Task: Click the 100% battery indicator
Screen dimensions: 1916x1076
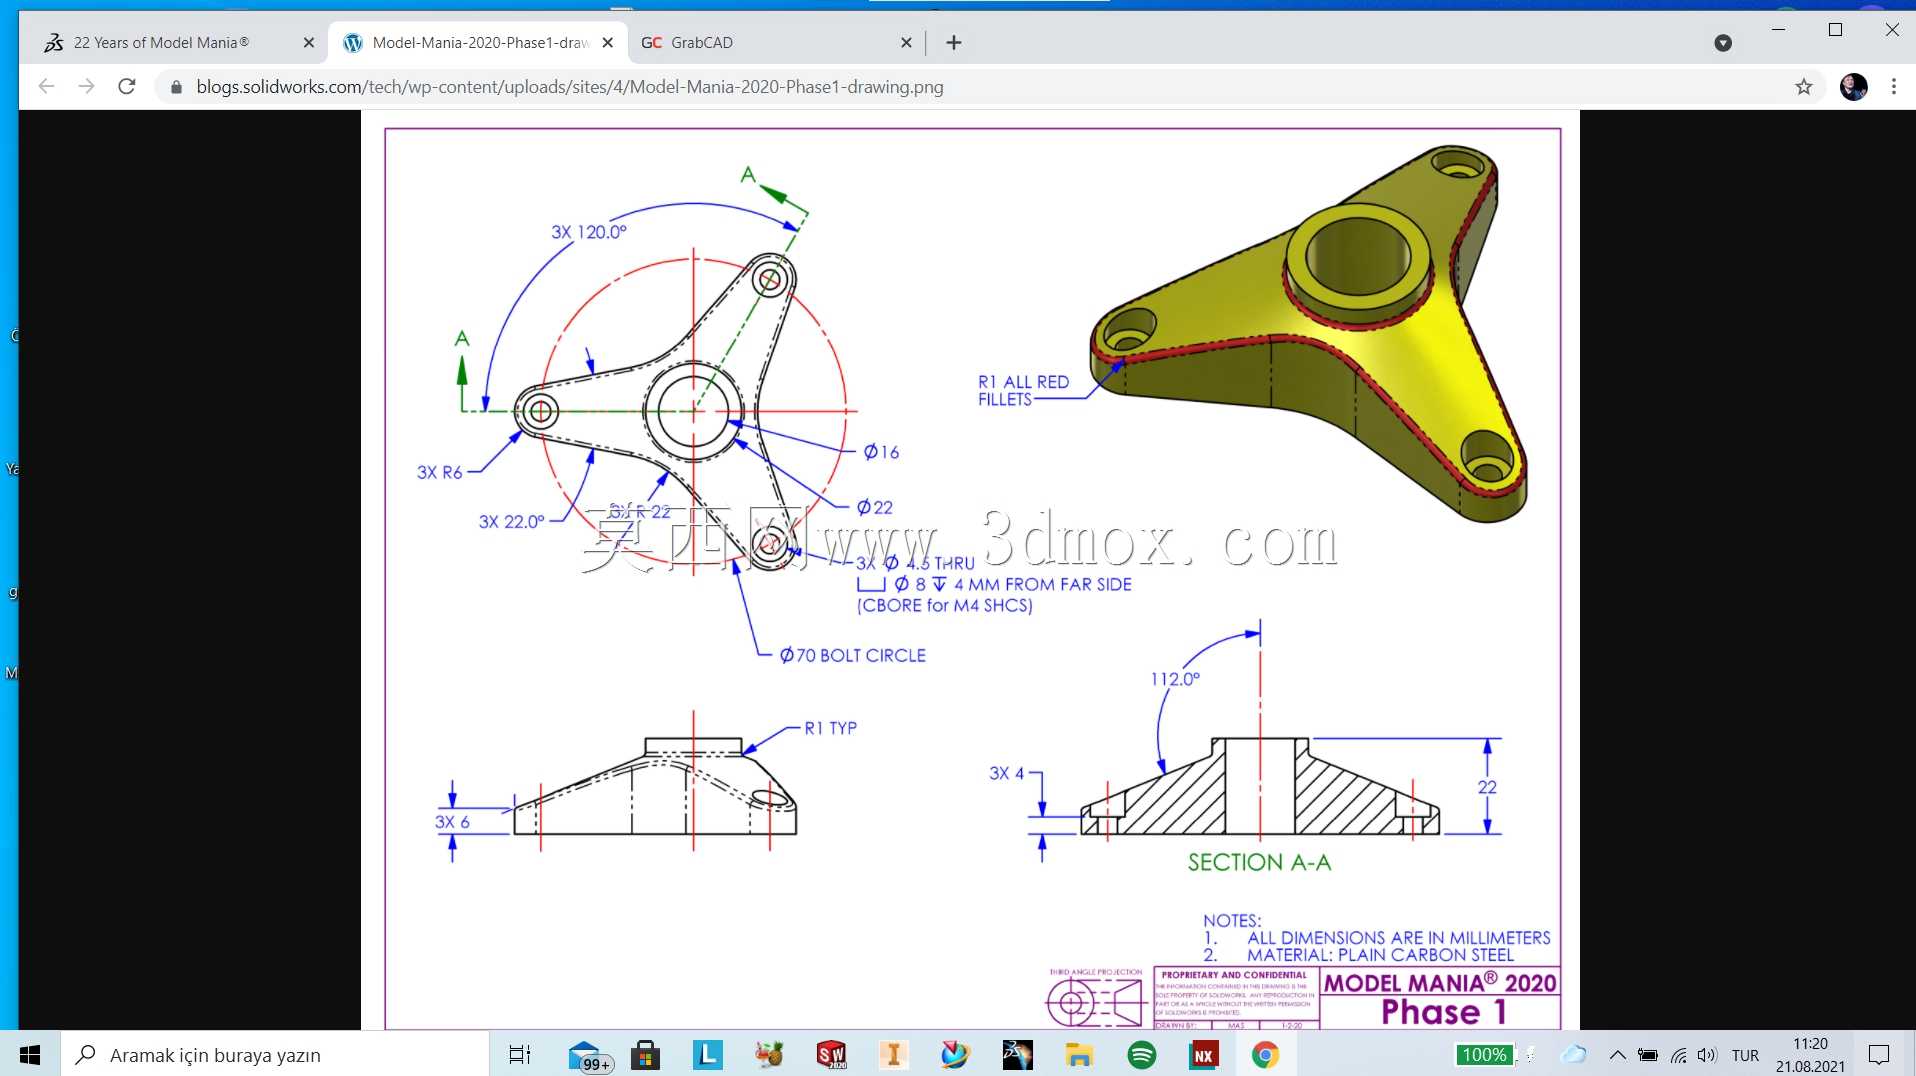Action: click(1484, 1054)
